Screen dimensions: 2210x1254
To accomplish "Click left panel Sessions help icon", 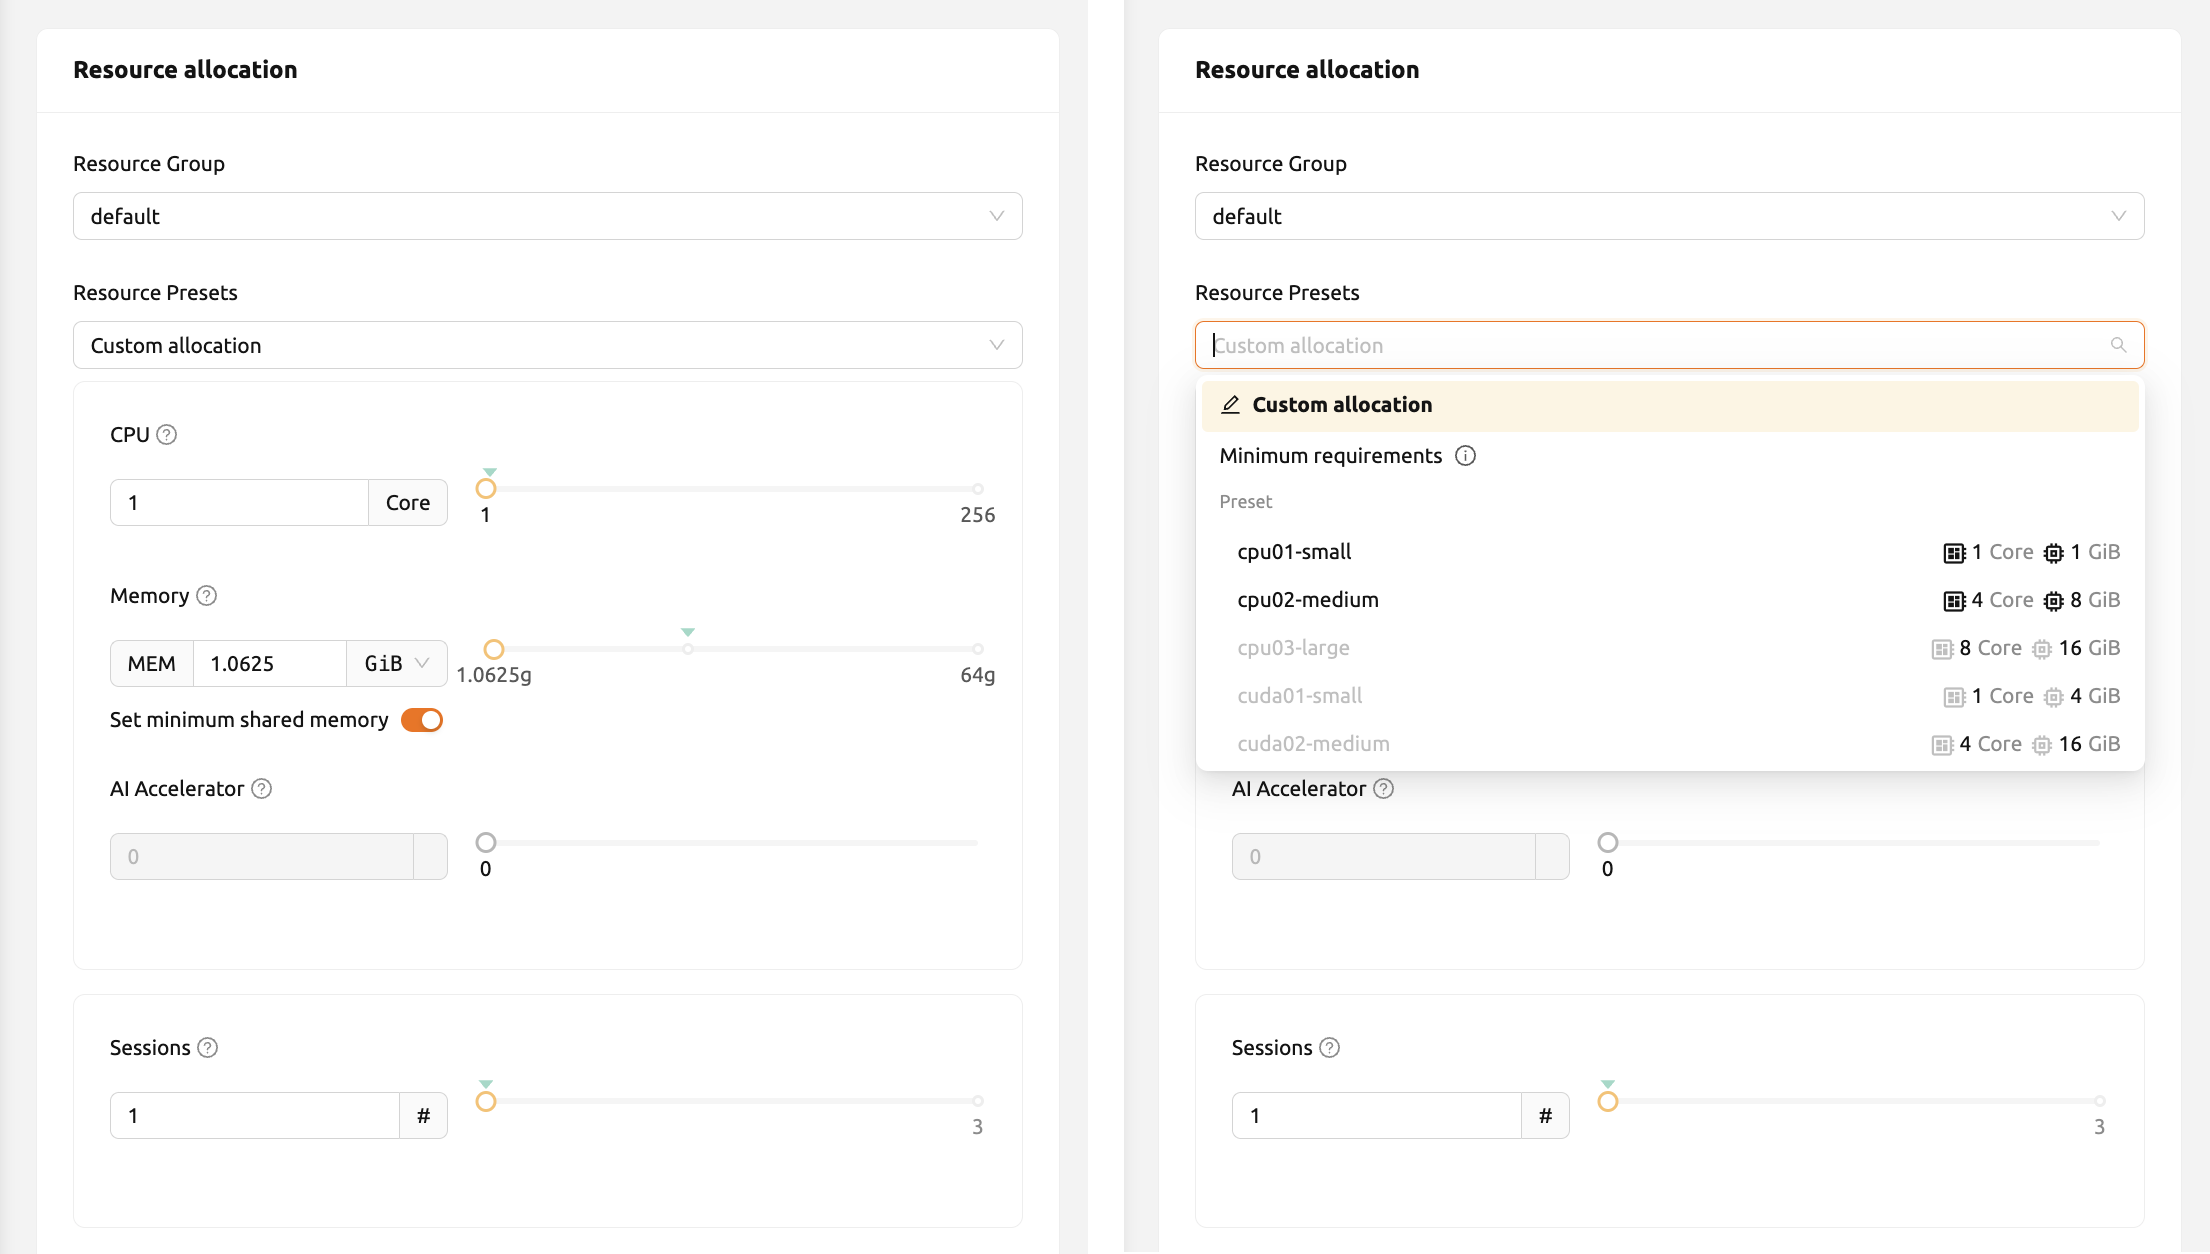I will tap(207, 1048).
